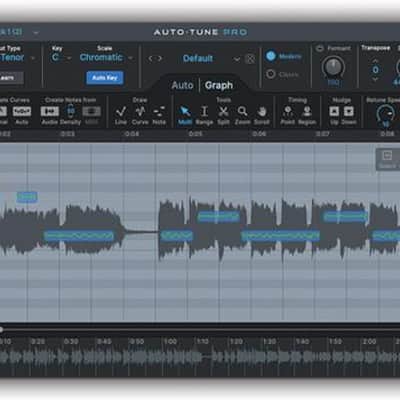
Task: Click the 0:06 mark on time ruler
Action: [x=259, y=134]
